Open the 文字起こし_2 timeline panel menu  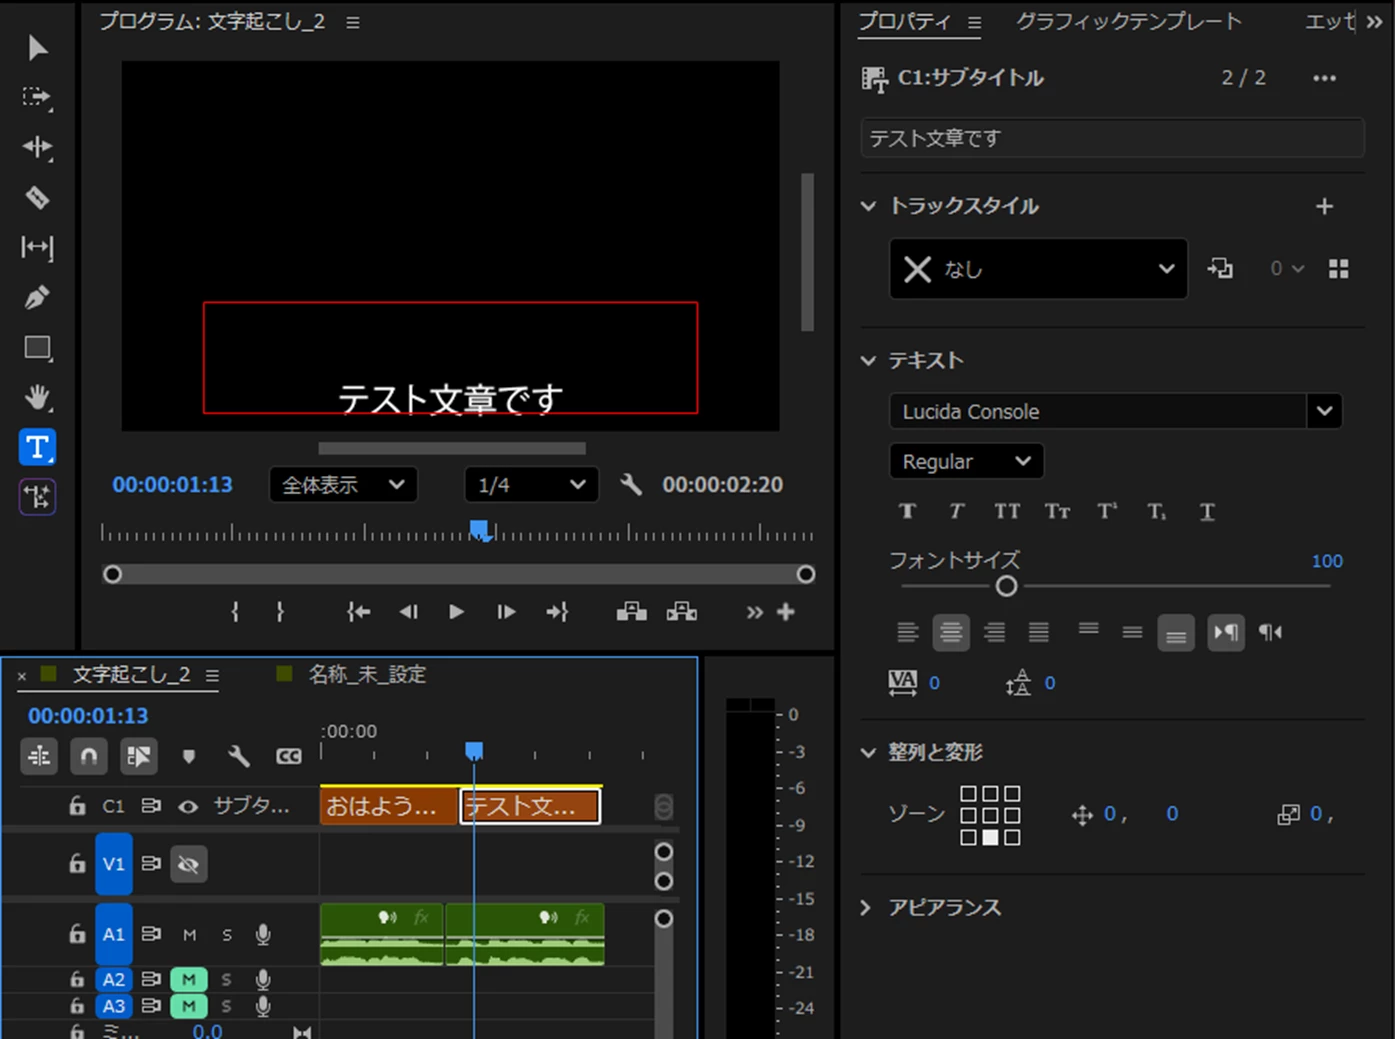[212, 676]
